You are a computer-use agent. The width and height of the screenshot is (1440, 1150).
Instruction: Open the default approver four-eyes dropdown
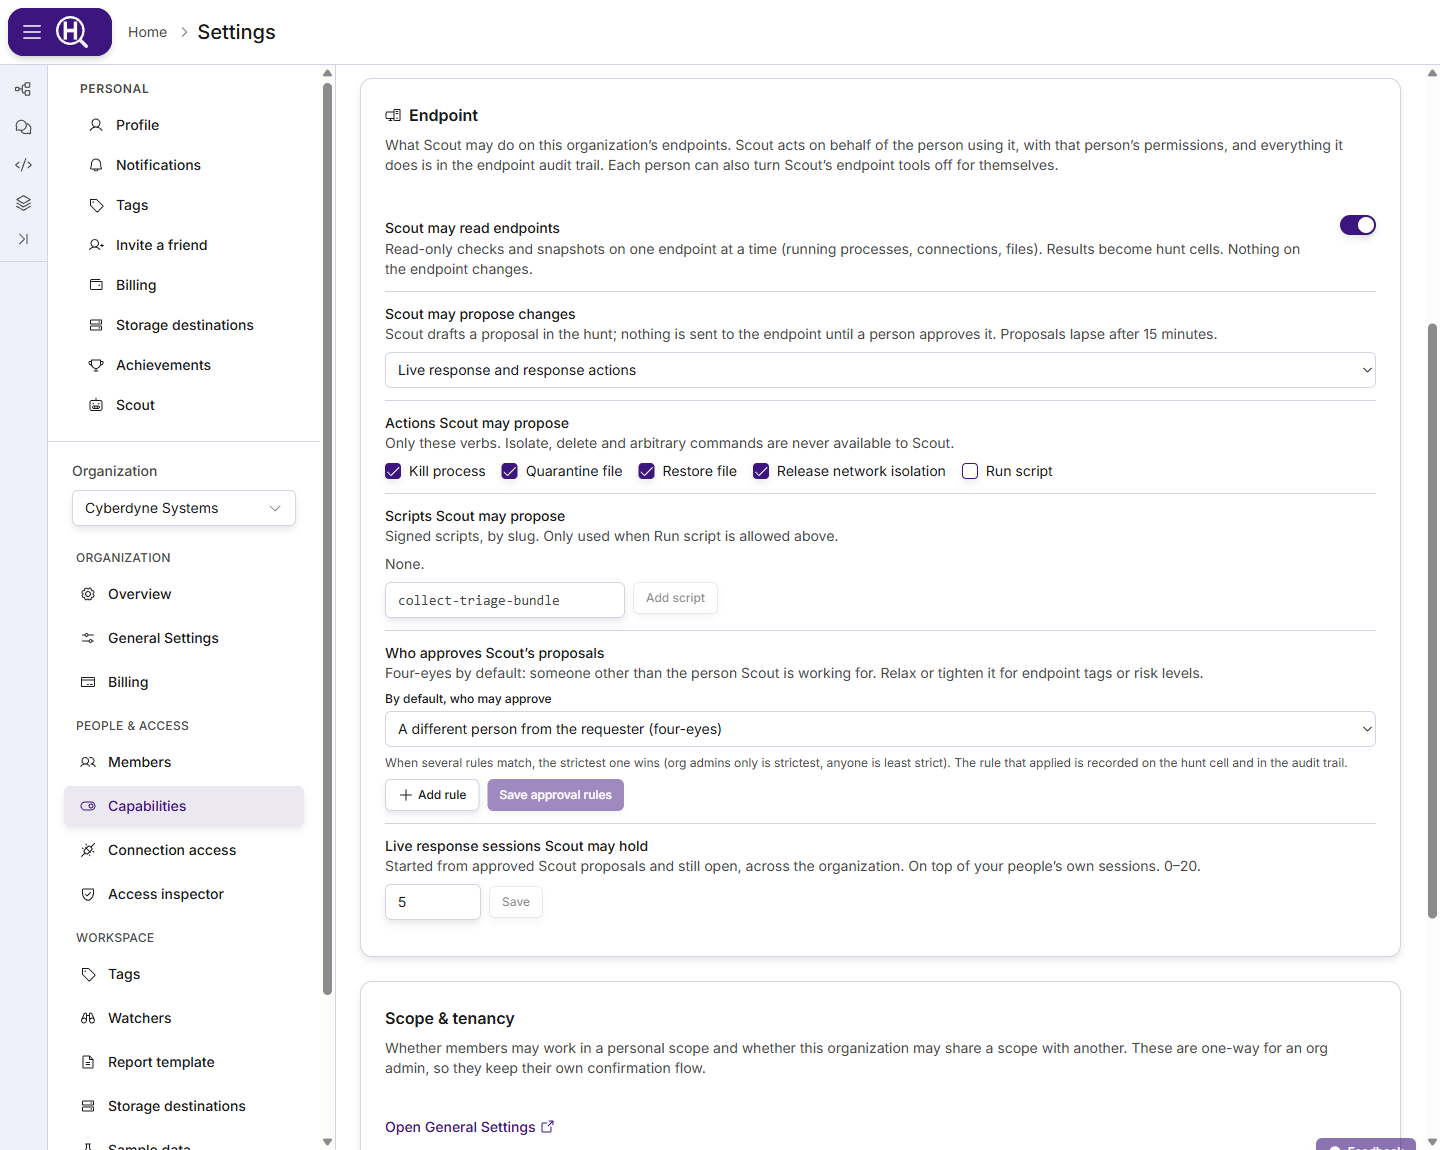[880, 729]
